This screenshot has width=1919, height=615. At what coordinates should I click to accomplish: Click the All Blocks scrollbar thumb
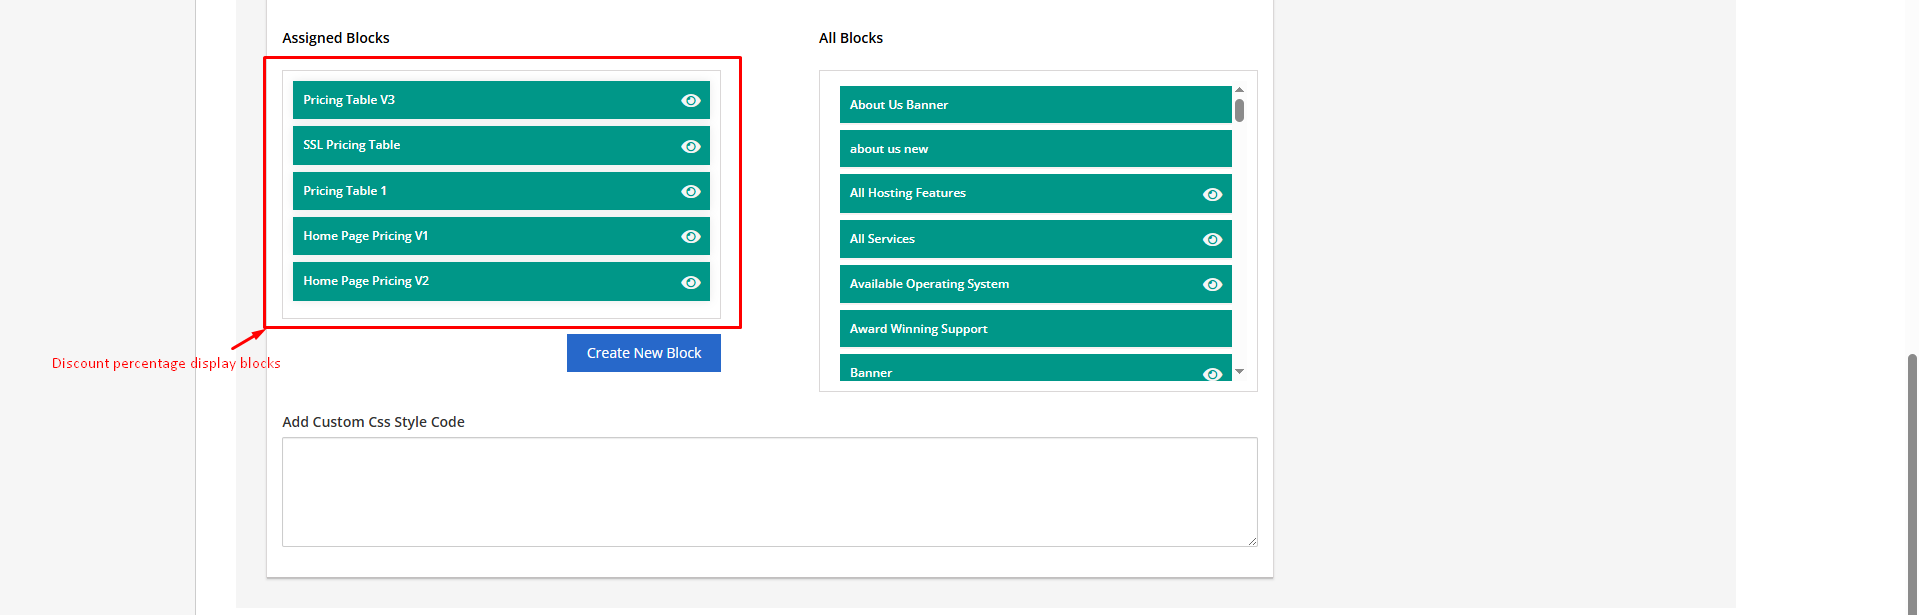tap(1239, 110)
